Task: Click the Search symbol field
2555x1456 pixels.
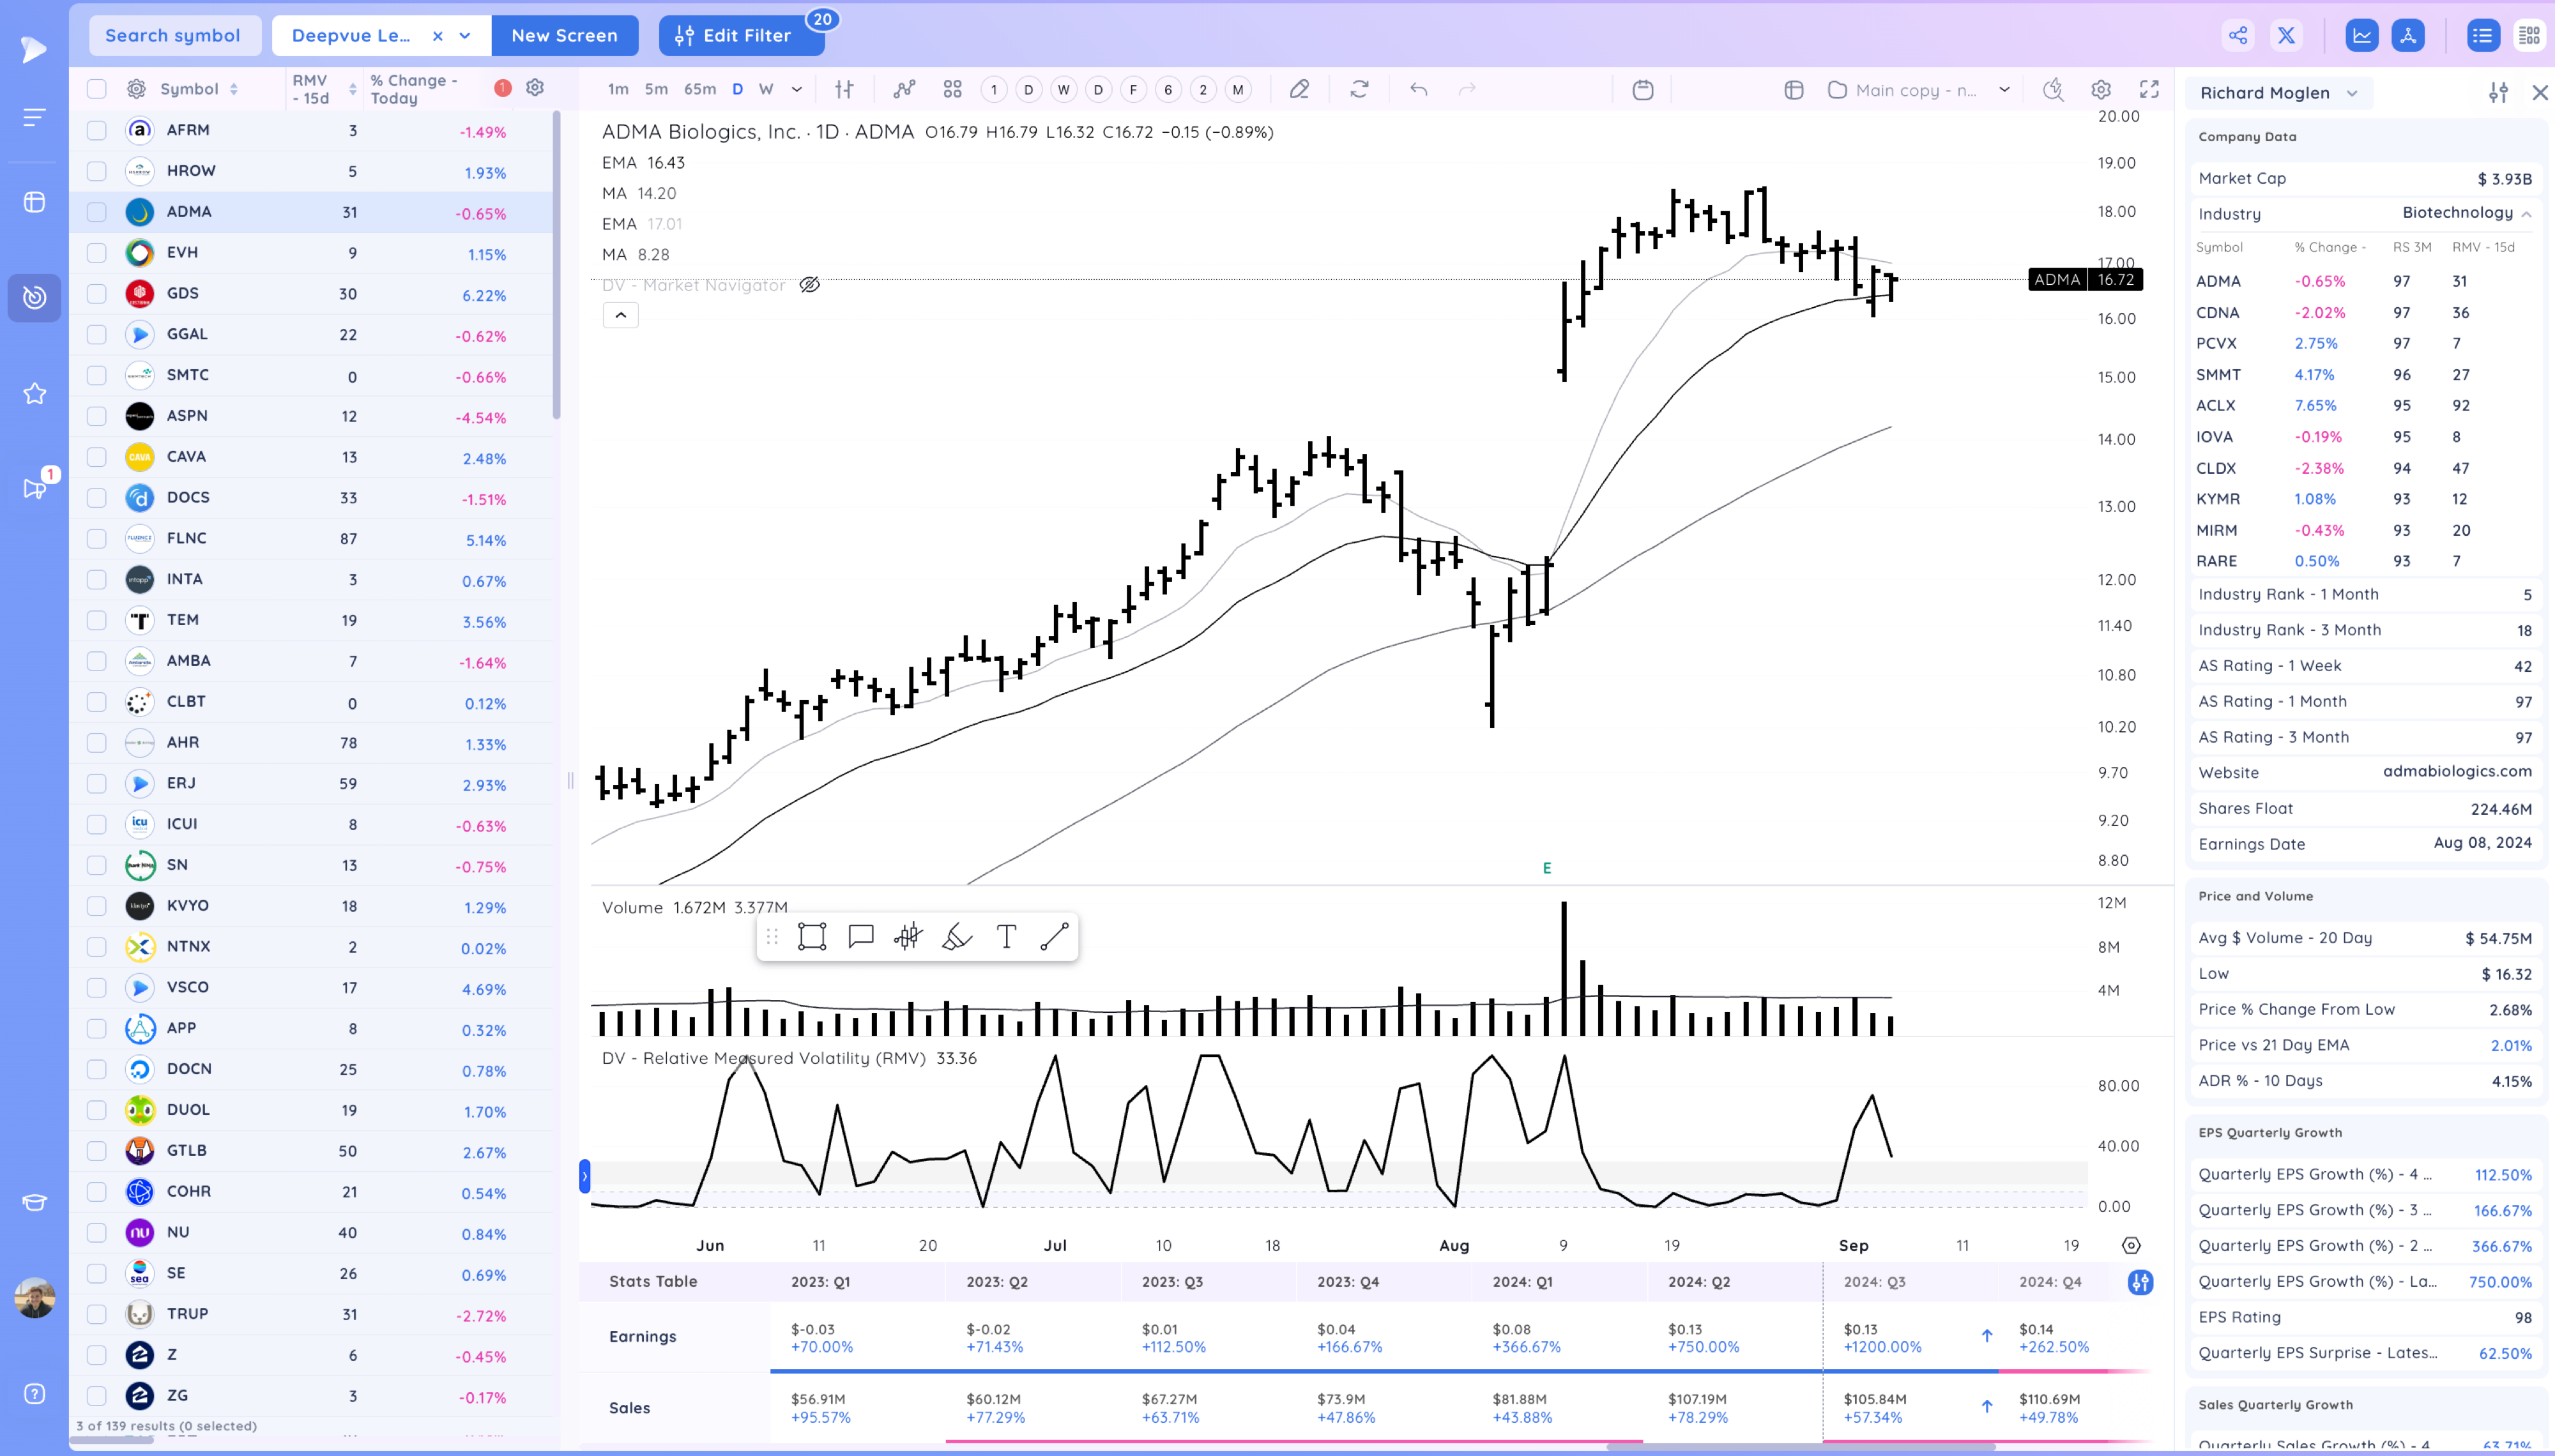Action: (x=173, y=36)
